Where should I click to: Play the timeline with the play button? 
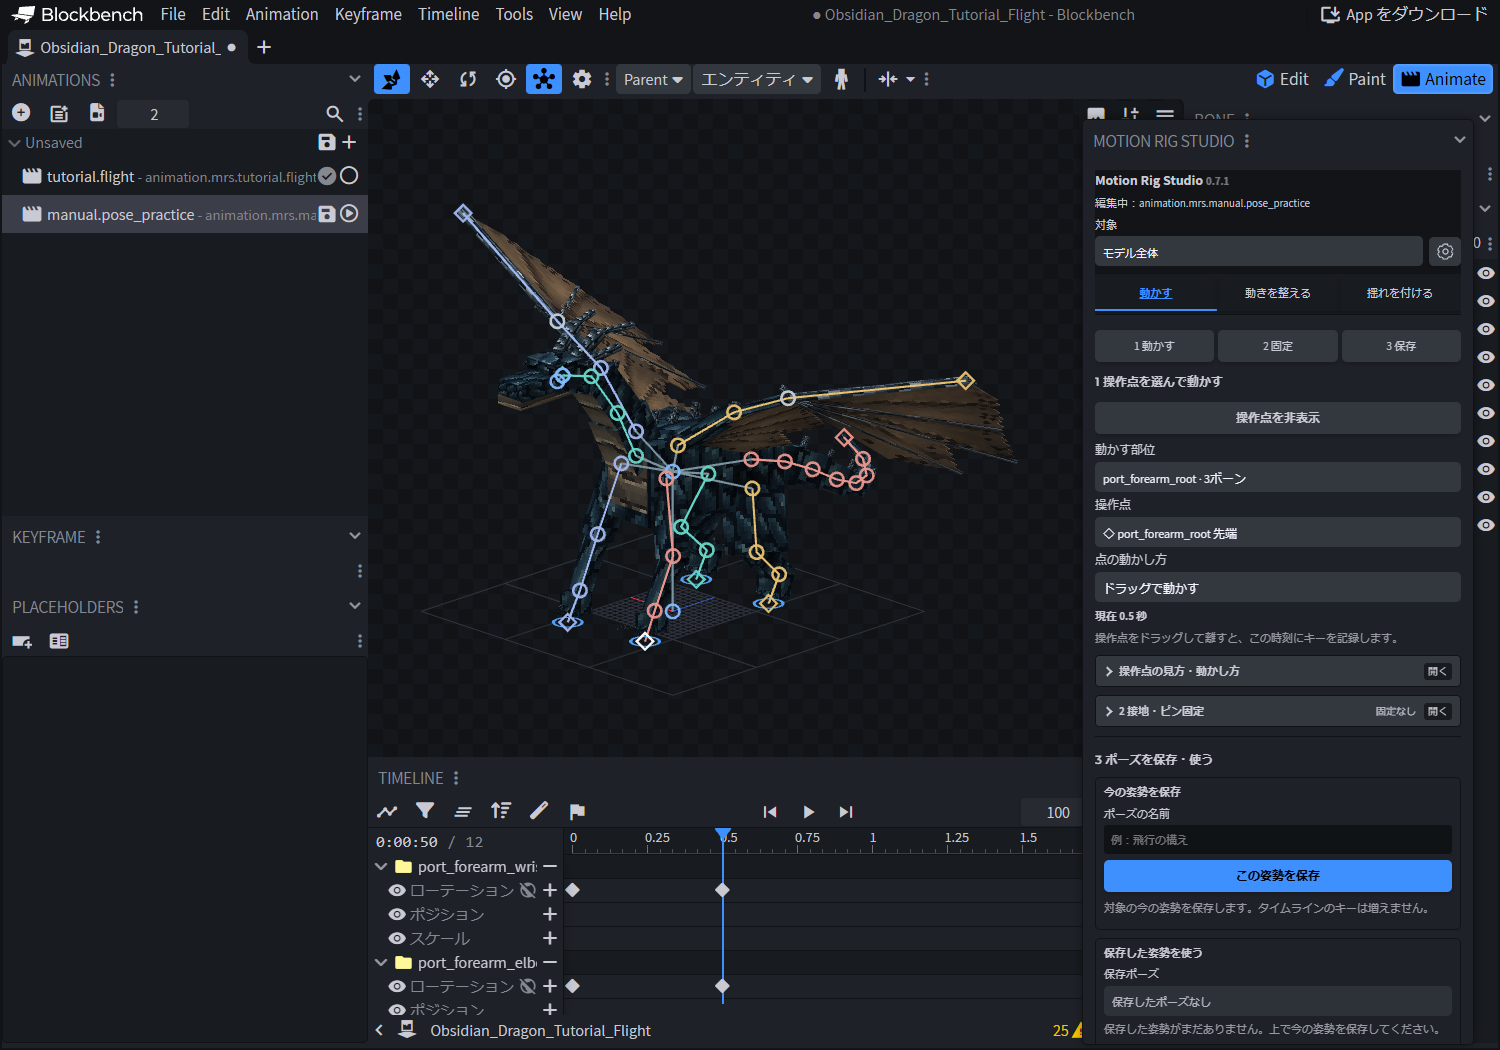[808, 812]
